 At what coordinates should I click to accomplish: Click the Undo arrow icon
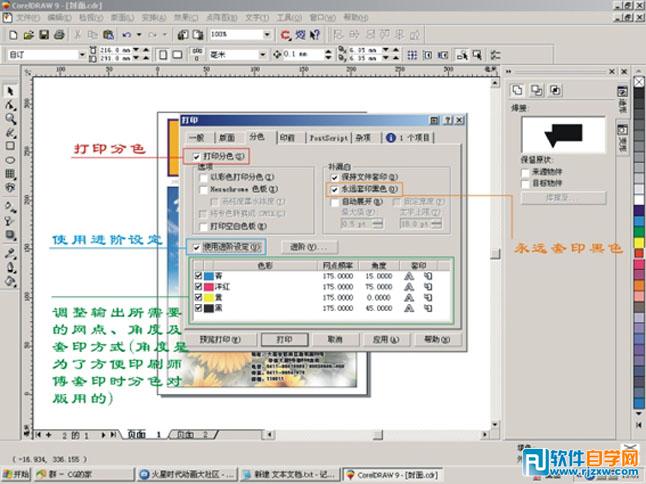[126, 35]
